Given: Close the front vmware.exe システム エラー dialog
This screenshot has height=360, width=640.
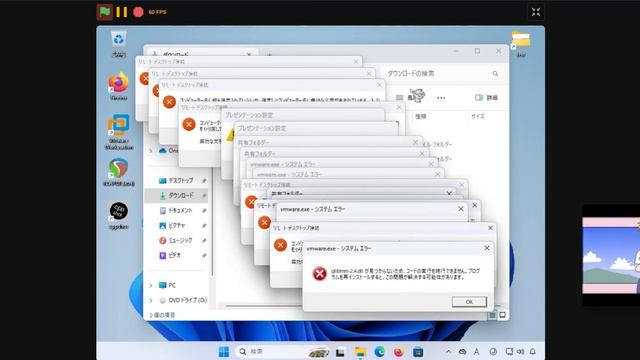Looking at the screenshot, I should click(487, 248).
